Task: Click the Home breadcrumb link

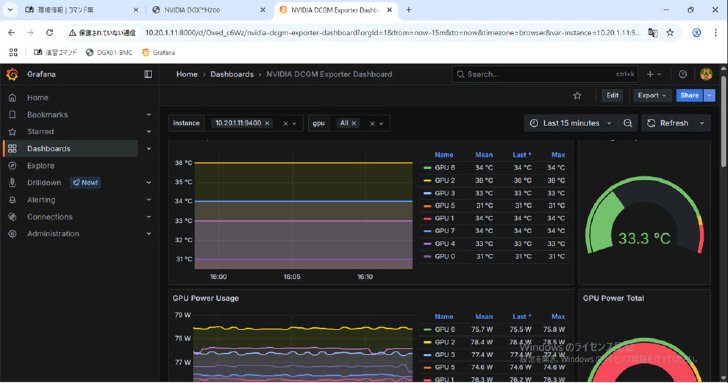Action: tap(187, 74)
